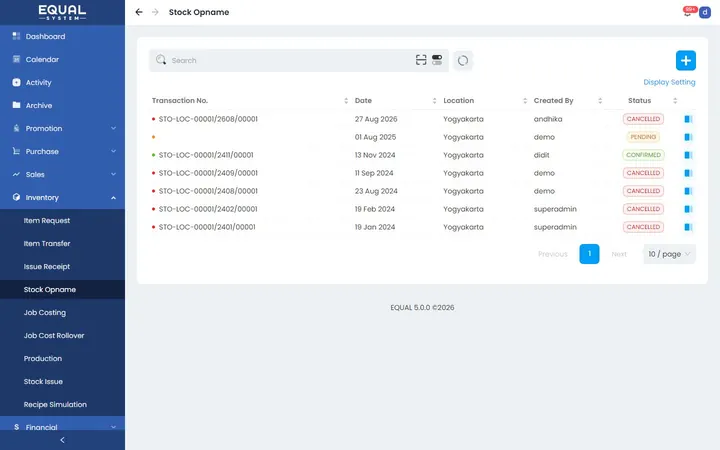Collapse the sidebar with the arrow
This screenshot has width=720, height=450.
pos(62,440)
